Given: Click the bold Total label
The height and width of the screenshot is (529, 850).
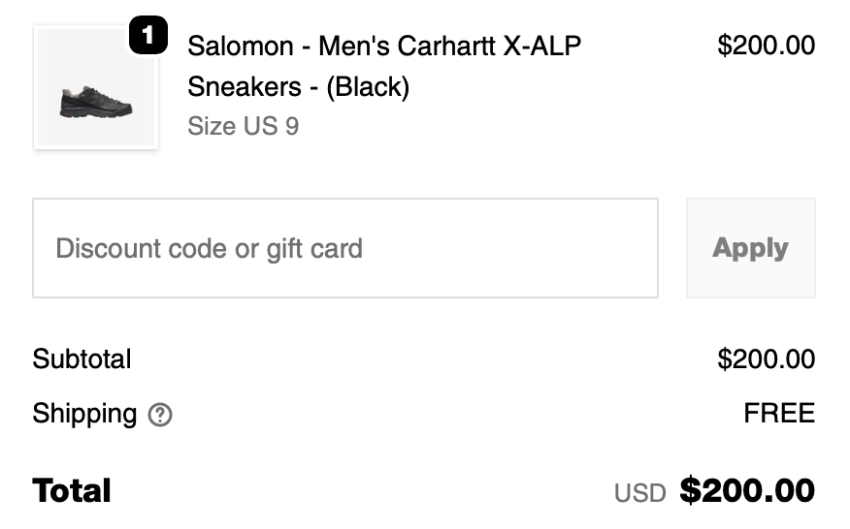Looking at the screenshot, I should 72,491.
